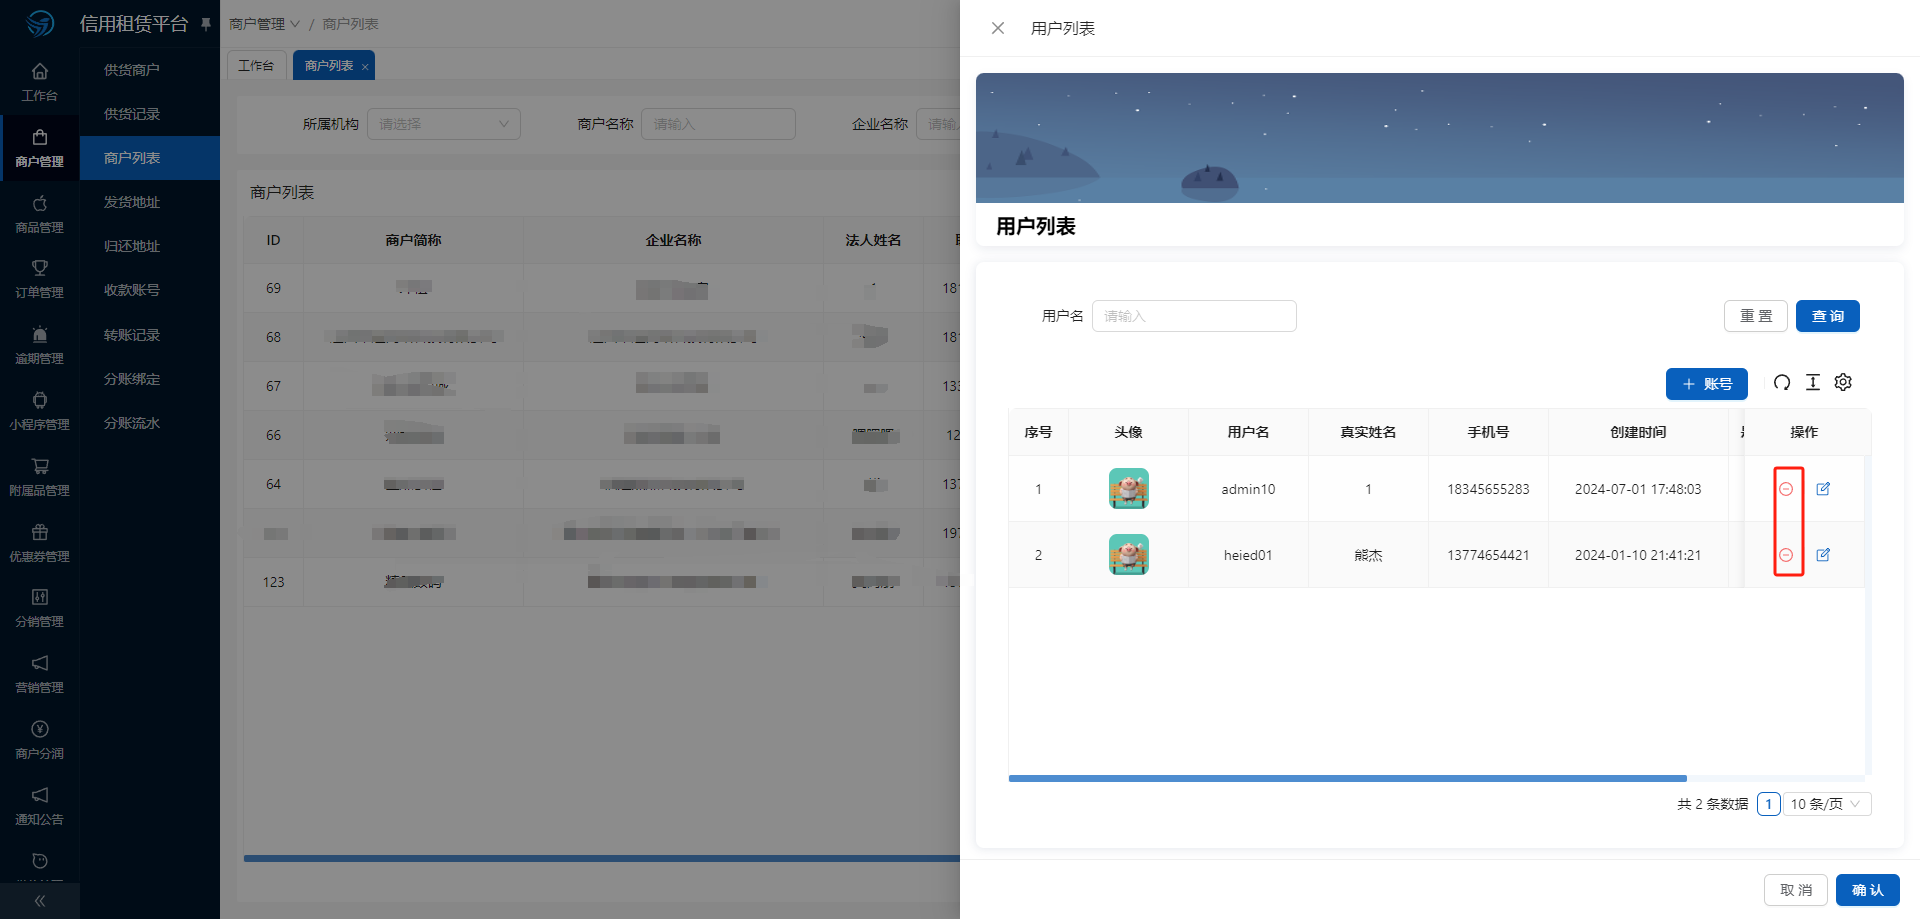Open 订单管理 in the left sidebar
1920x919 pixels.
point(39,279)
